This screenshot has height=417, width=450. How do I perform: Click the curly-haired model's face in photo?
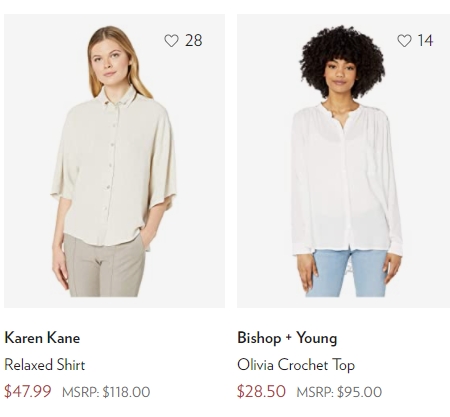click(339, 77)
